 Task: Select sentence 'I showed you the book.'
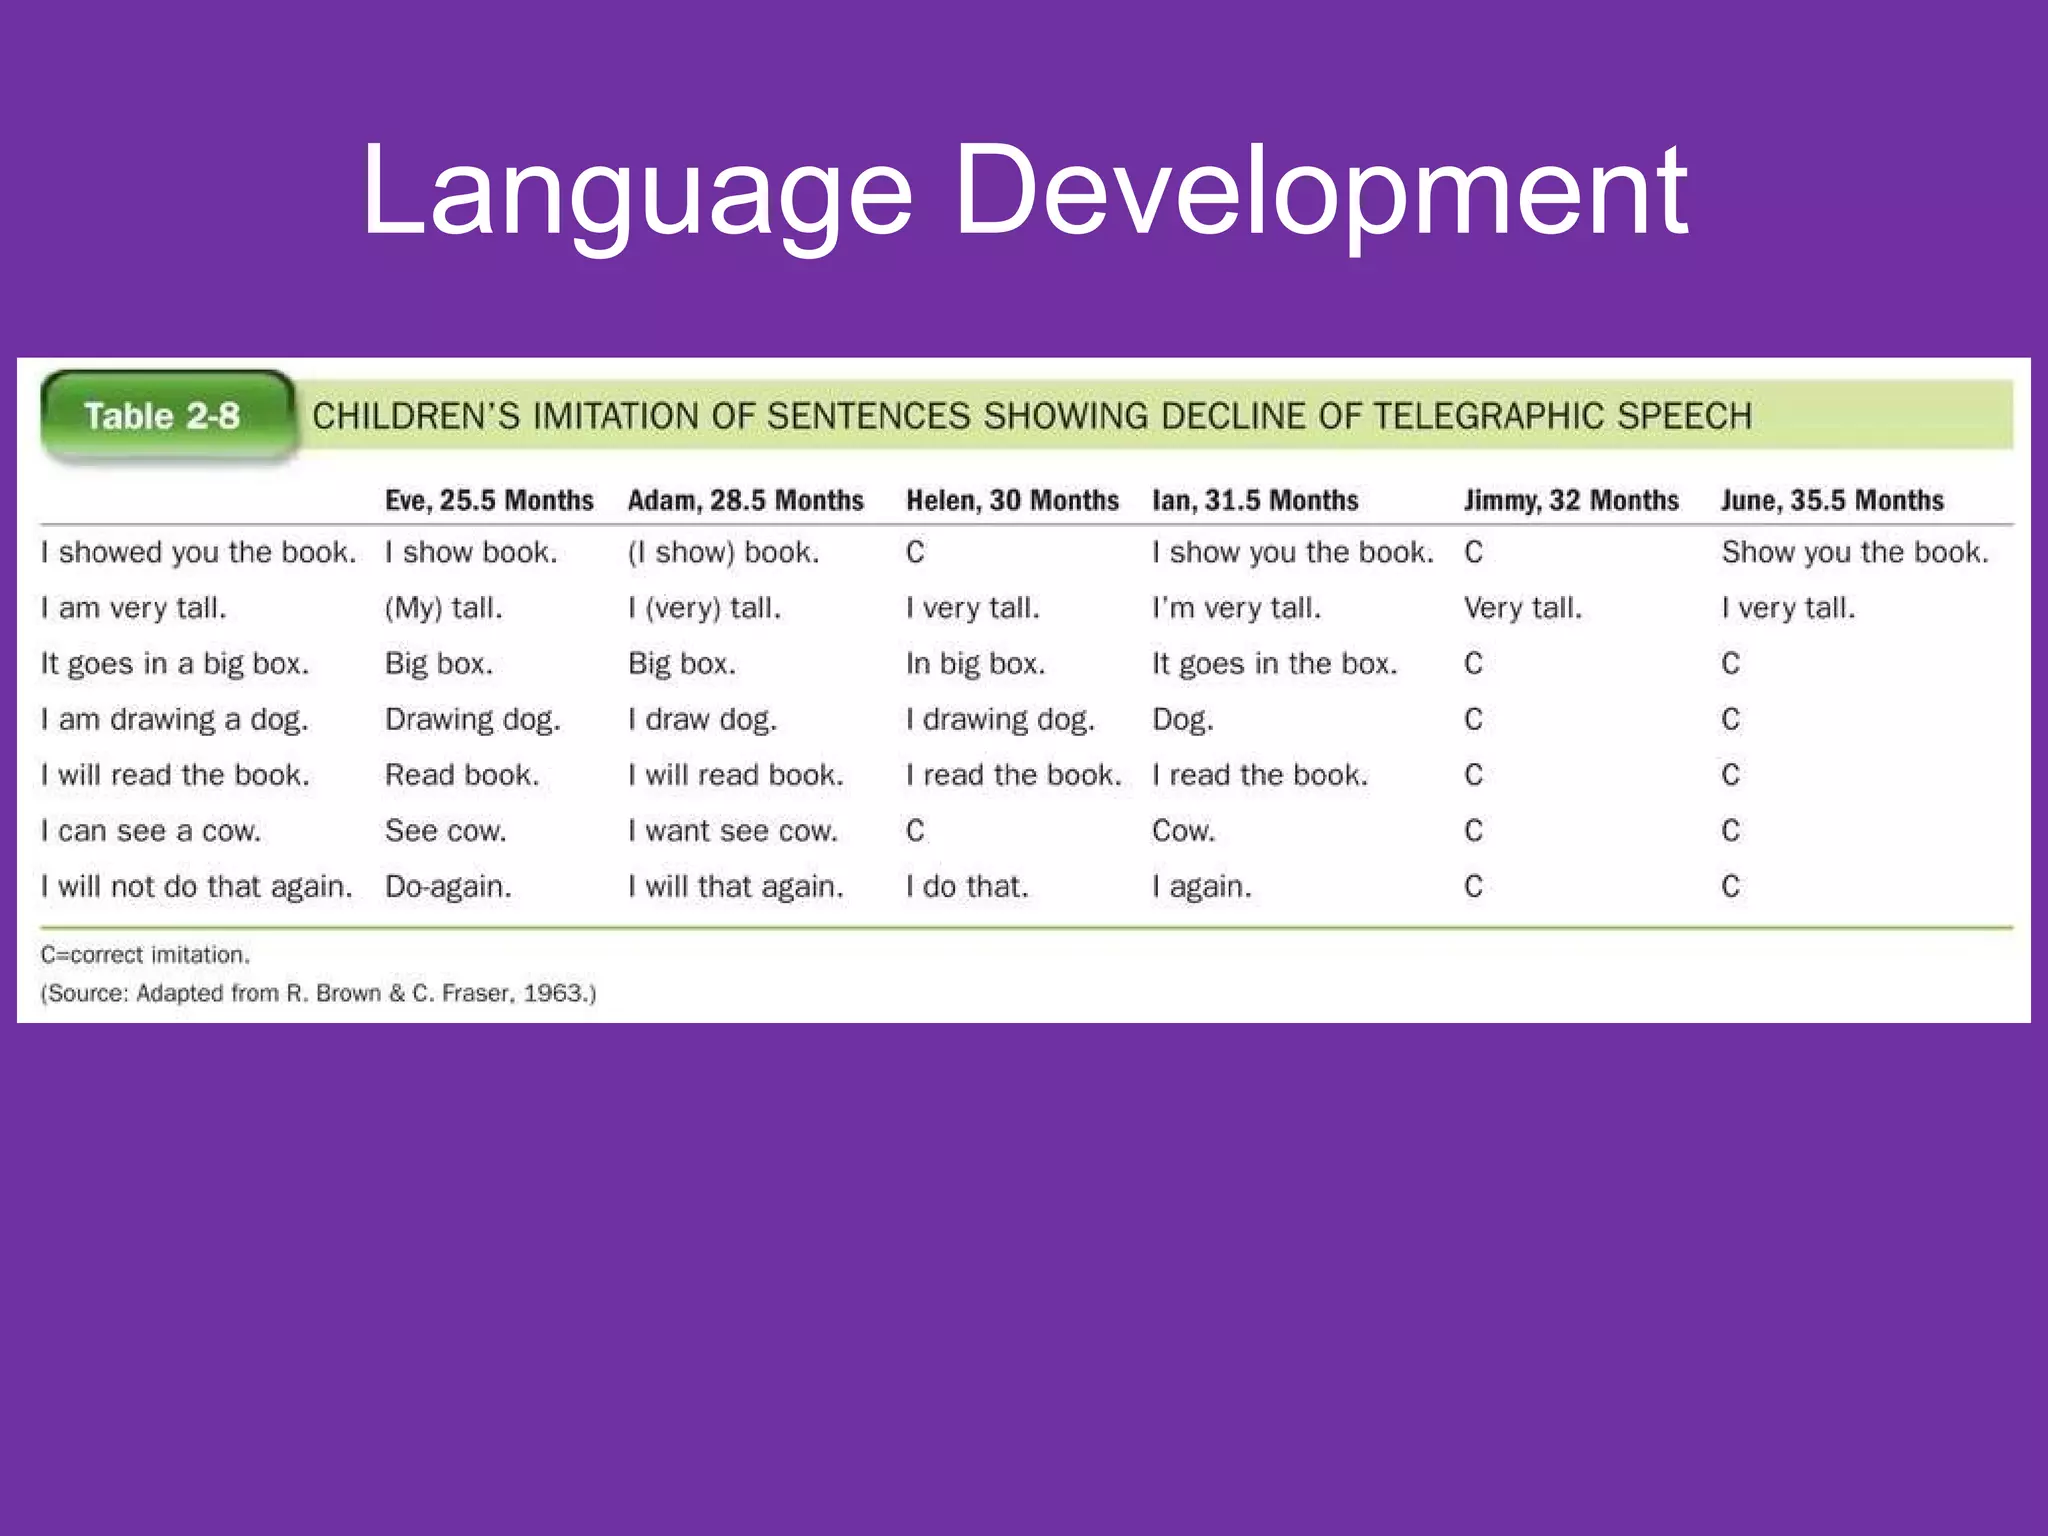pos(198,552)
